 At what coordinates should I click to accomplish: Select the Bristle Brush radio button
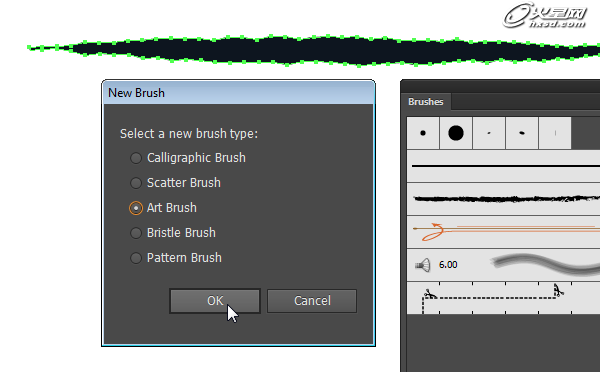(136, 233)
